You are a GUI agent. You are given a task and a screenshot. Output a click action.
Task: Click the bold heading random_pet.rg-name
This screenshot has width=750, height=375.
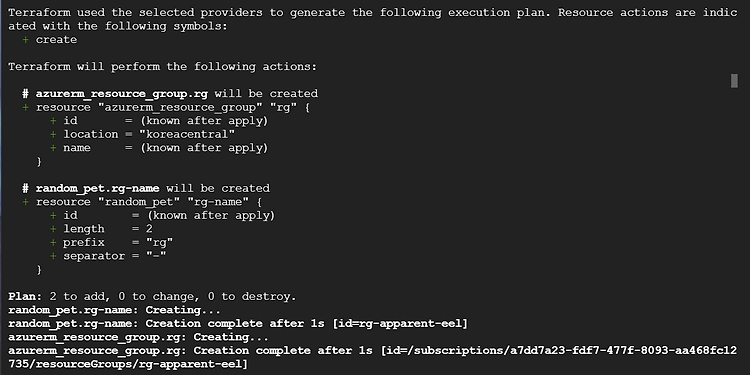(x=98, y=188)
